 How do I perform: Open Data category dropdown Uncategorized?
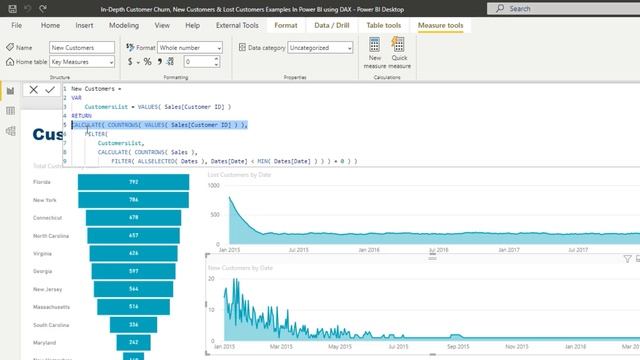(x=320, y=48)
